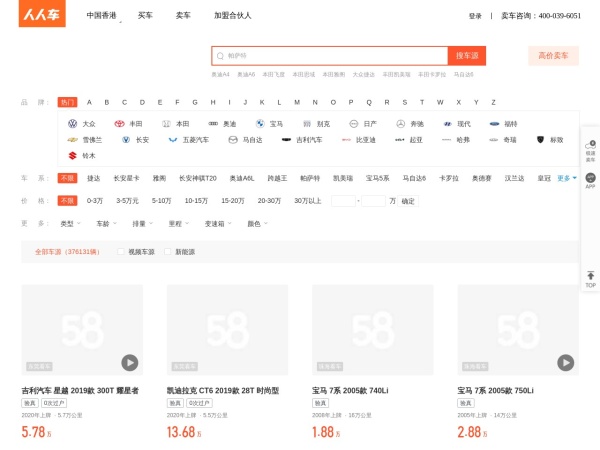Enable the 视频车源 checkbox
Image resolution: width=600 pixels, height=450 pixels.
point(121,251)
